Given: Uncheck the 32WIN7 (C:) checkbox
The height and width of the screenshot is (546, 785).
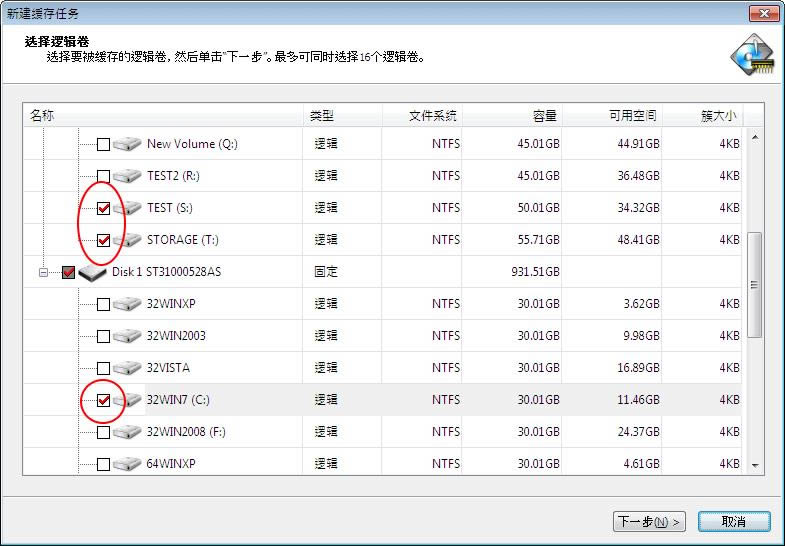Looking at the screenshot, I should pyautogui.click(x=103, y=400).
